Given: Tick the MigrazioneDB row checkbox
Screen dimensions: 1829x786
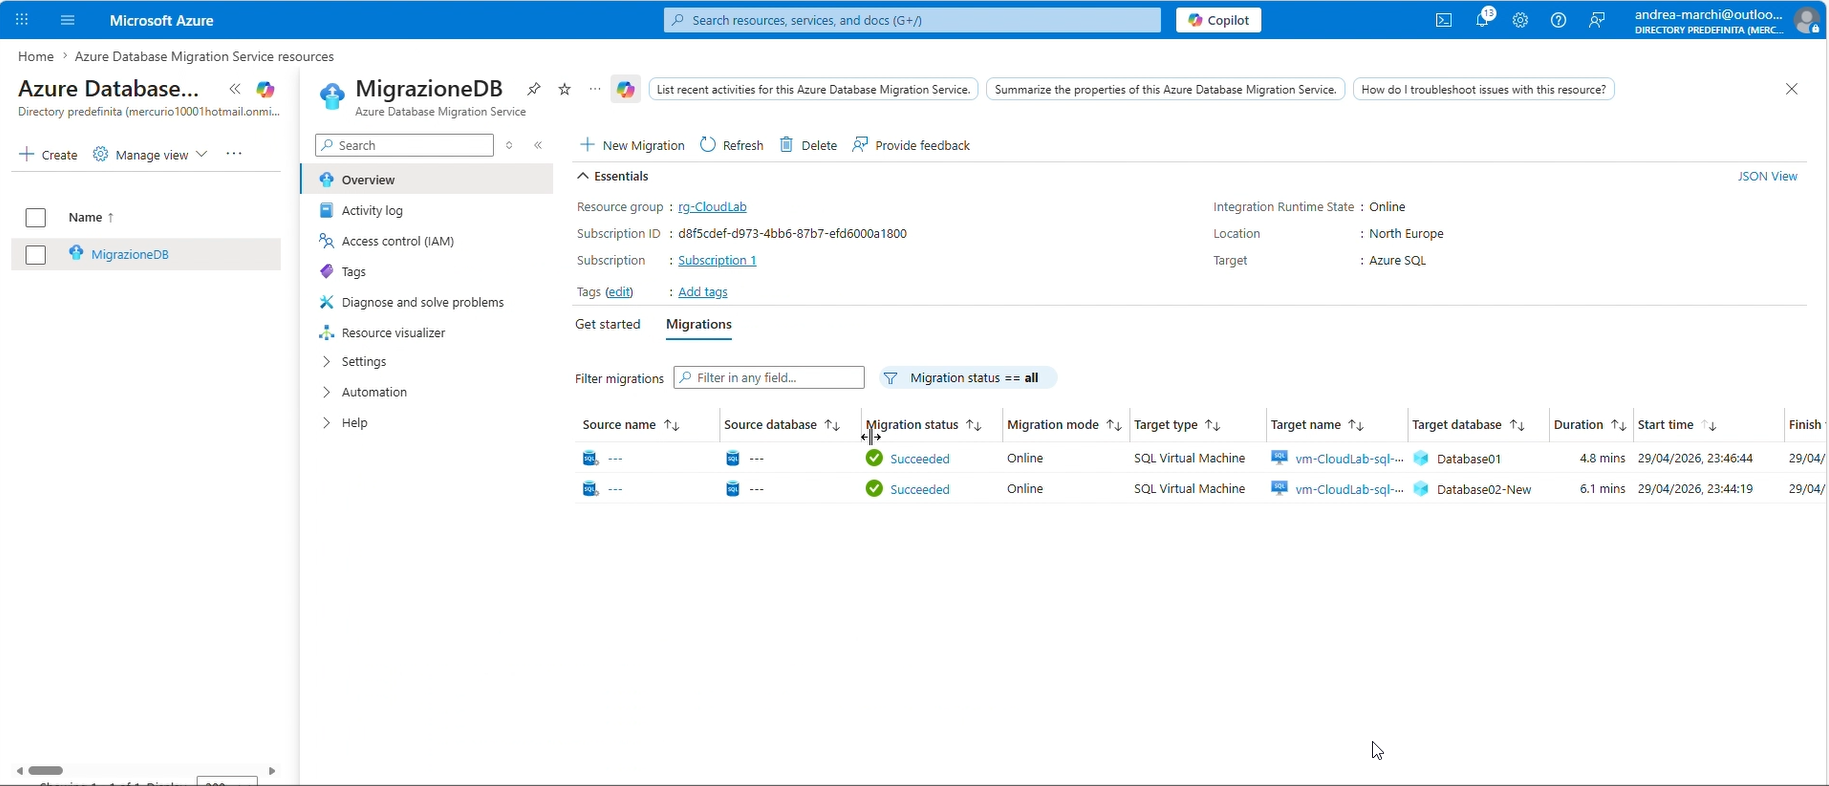Looking at the screenshot, I should [x=36, y=255].
